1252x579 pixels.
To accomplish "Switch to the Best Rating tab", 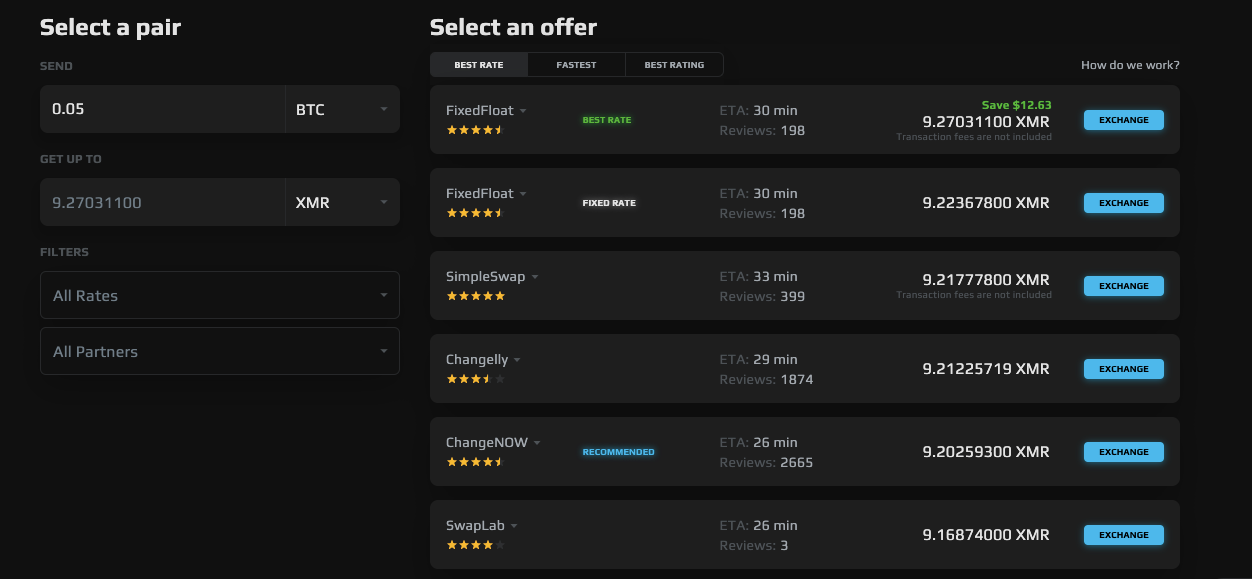I will [x=674, y=65].
